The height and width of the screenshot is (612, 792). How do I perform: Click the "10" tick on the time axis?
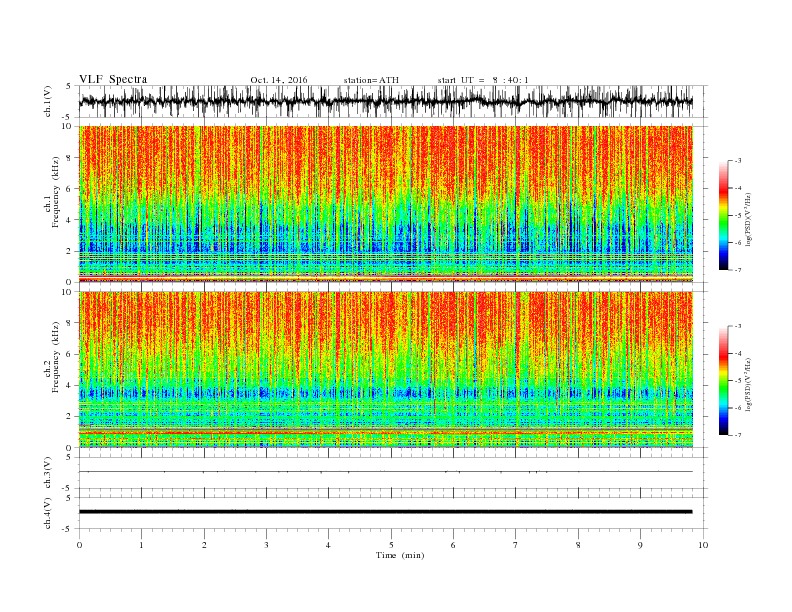[703, 545]
